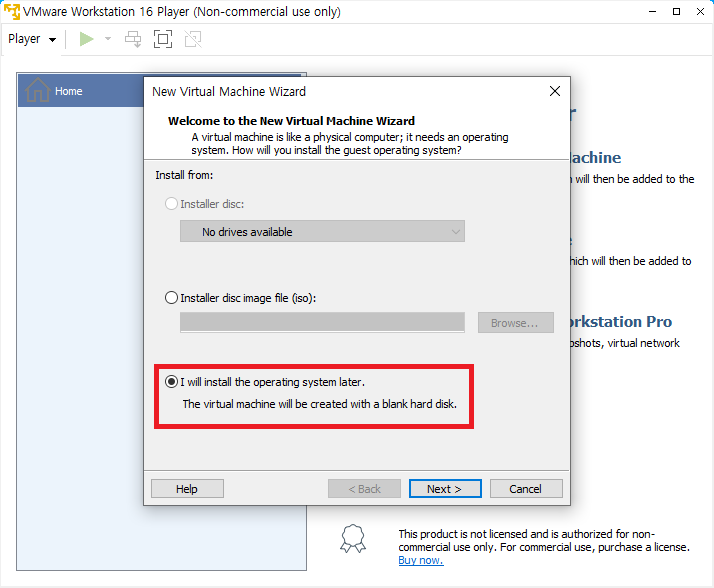Click the < Back button
Screen dimensions: 714x588
364,489
